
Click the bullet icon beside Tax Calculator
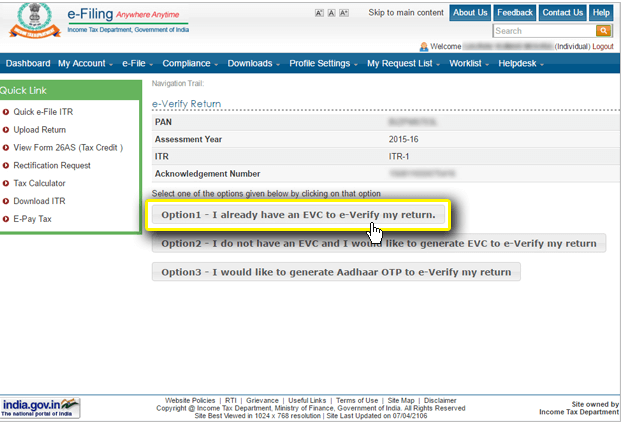(6, 184)
